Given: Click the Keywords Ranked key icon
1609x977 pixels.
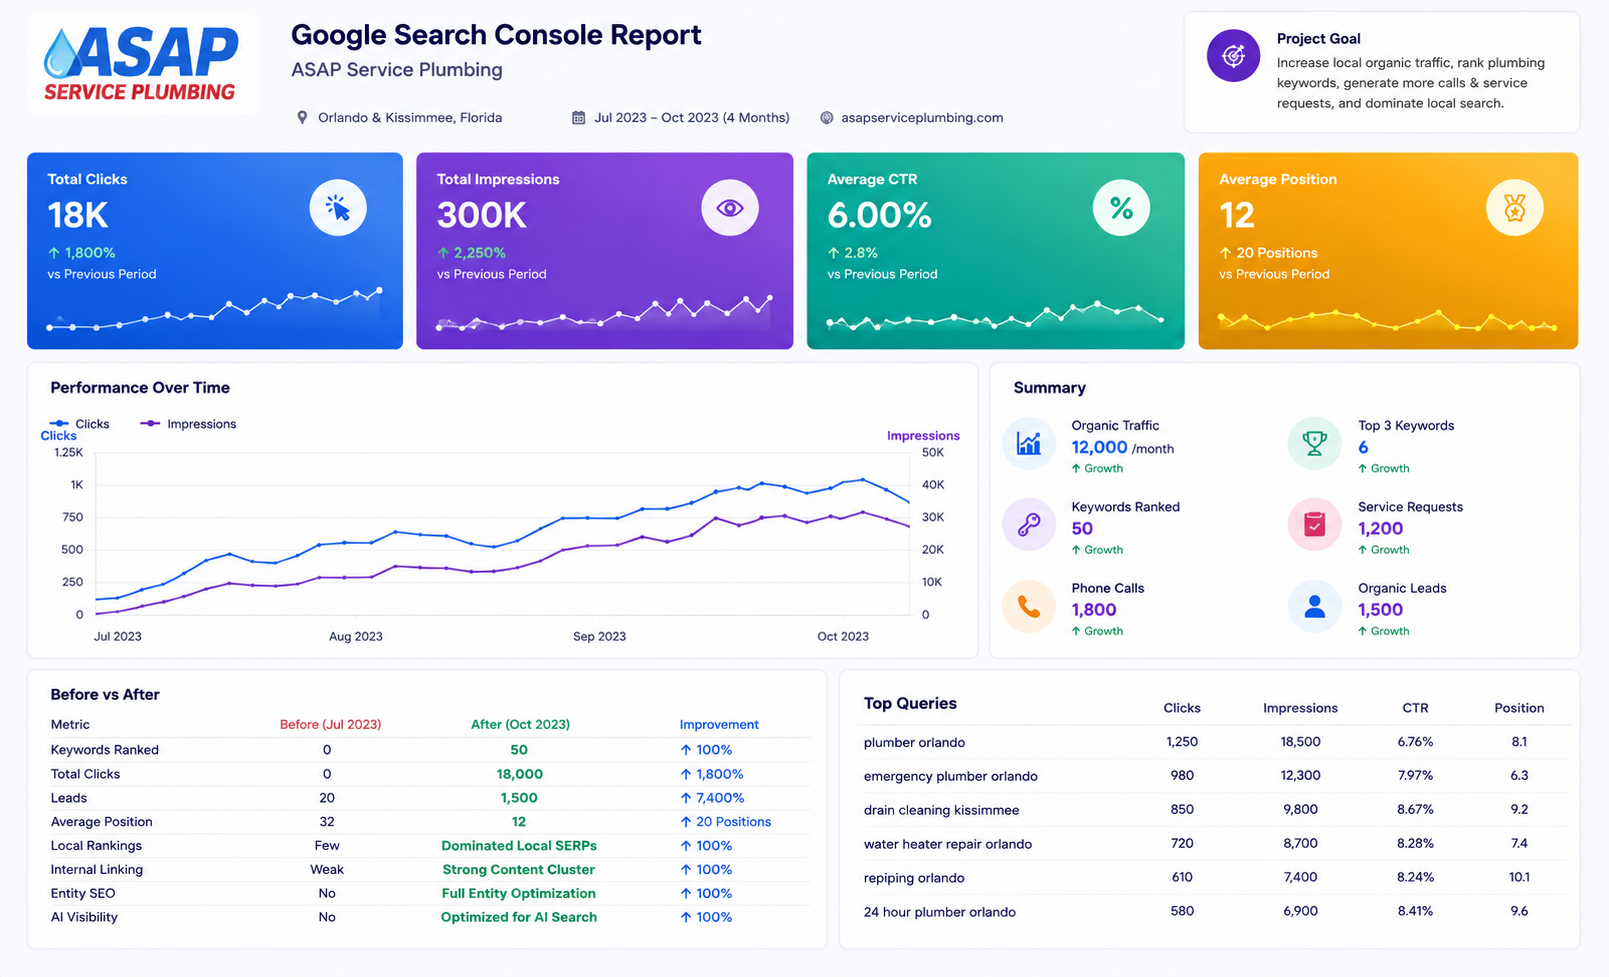Looking at the screenshot, I should pyautogui.click(x=1029, y=525).
